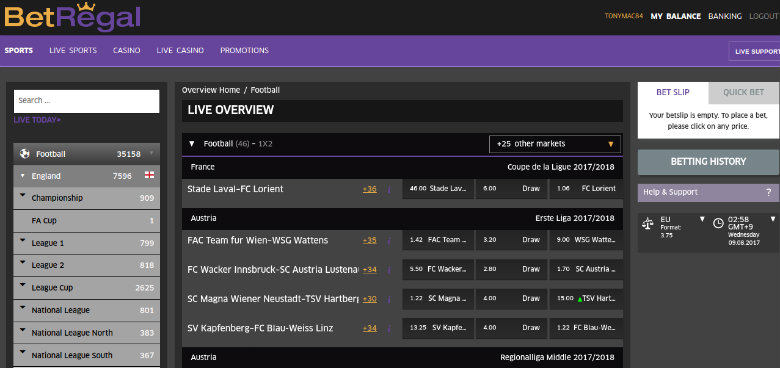Click LOGOUT
This screenshot has height=368, width=780.
[x=763, y=16]
